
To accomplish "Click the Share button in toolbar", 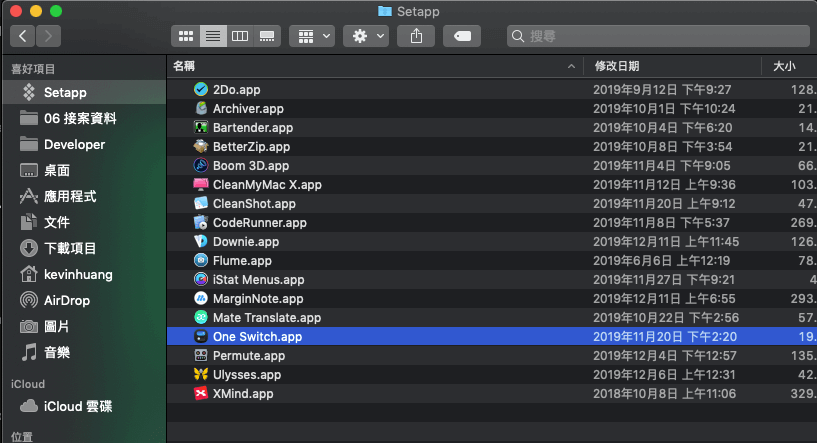I will pyautogui.click(x=416, y=36).
